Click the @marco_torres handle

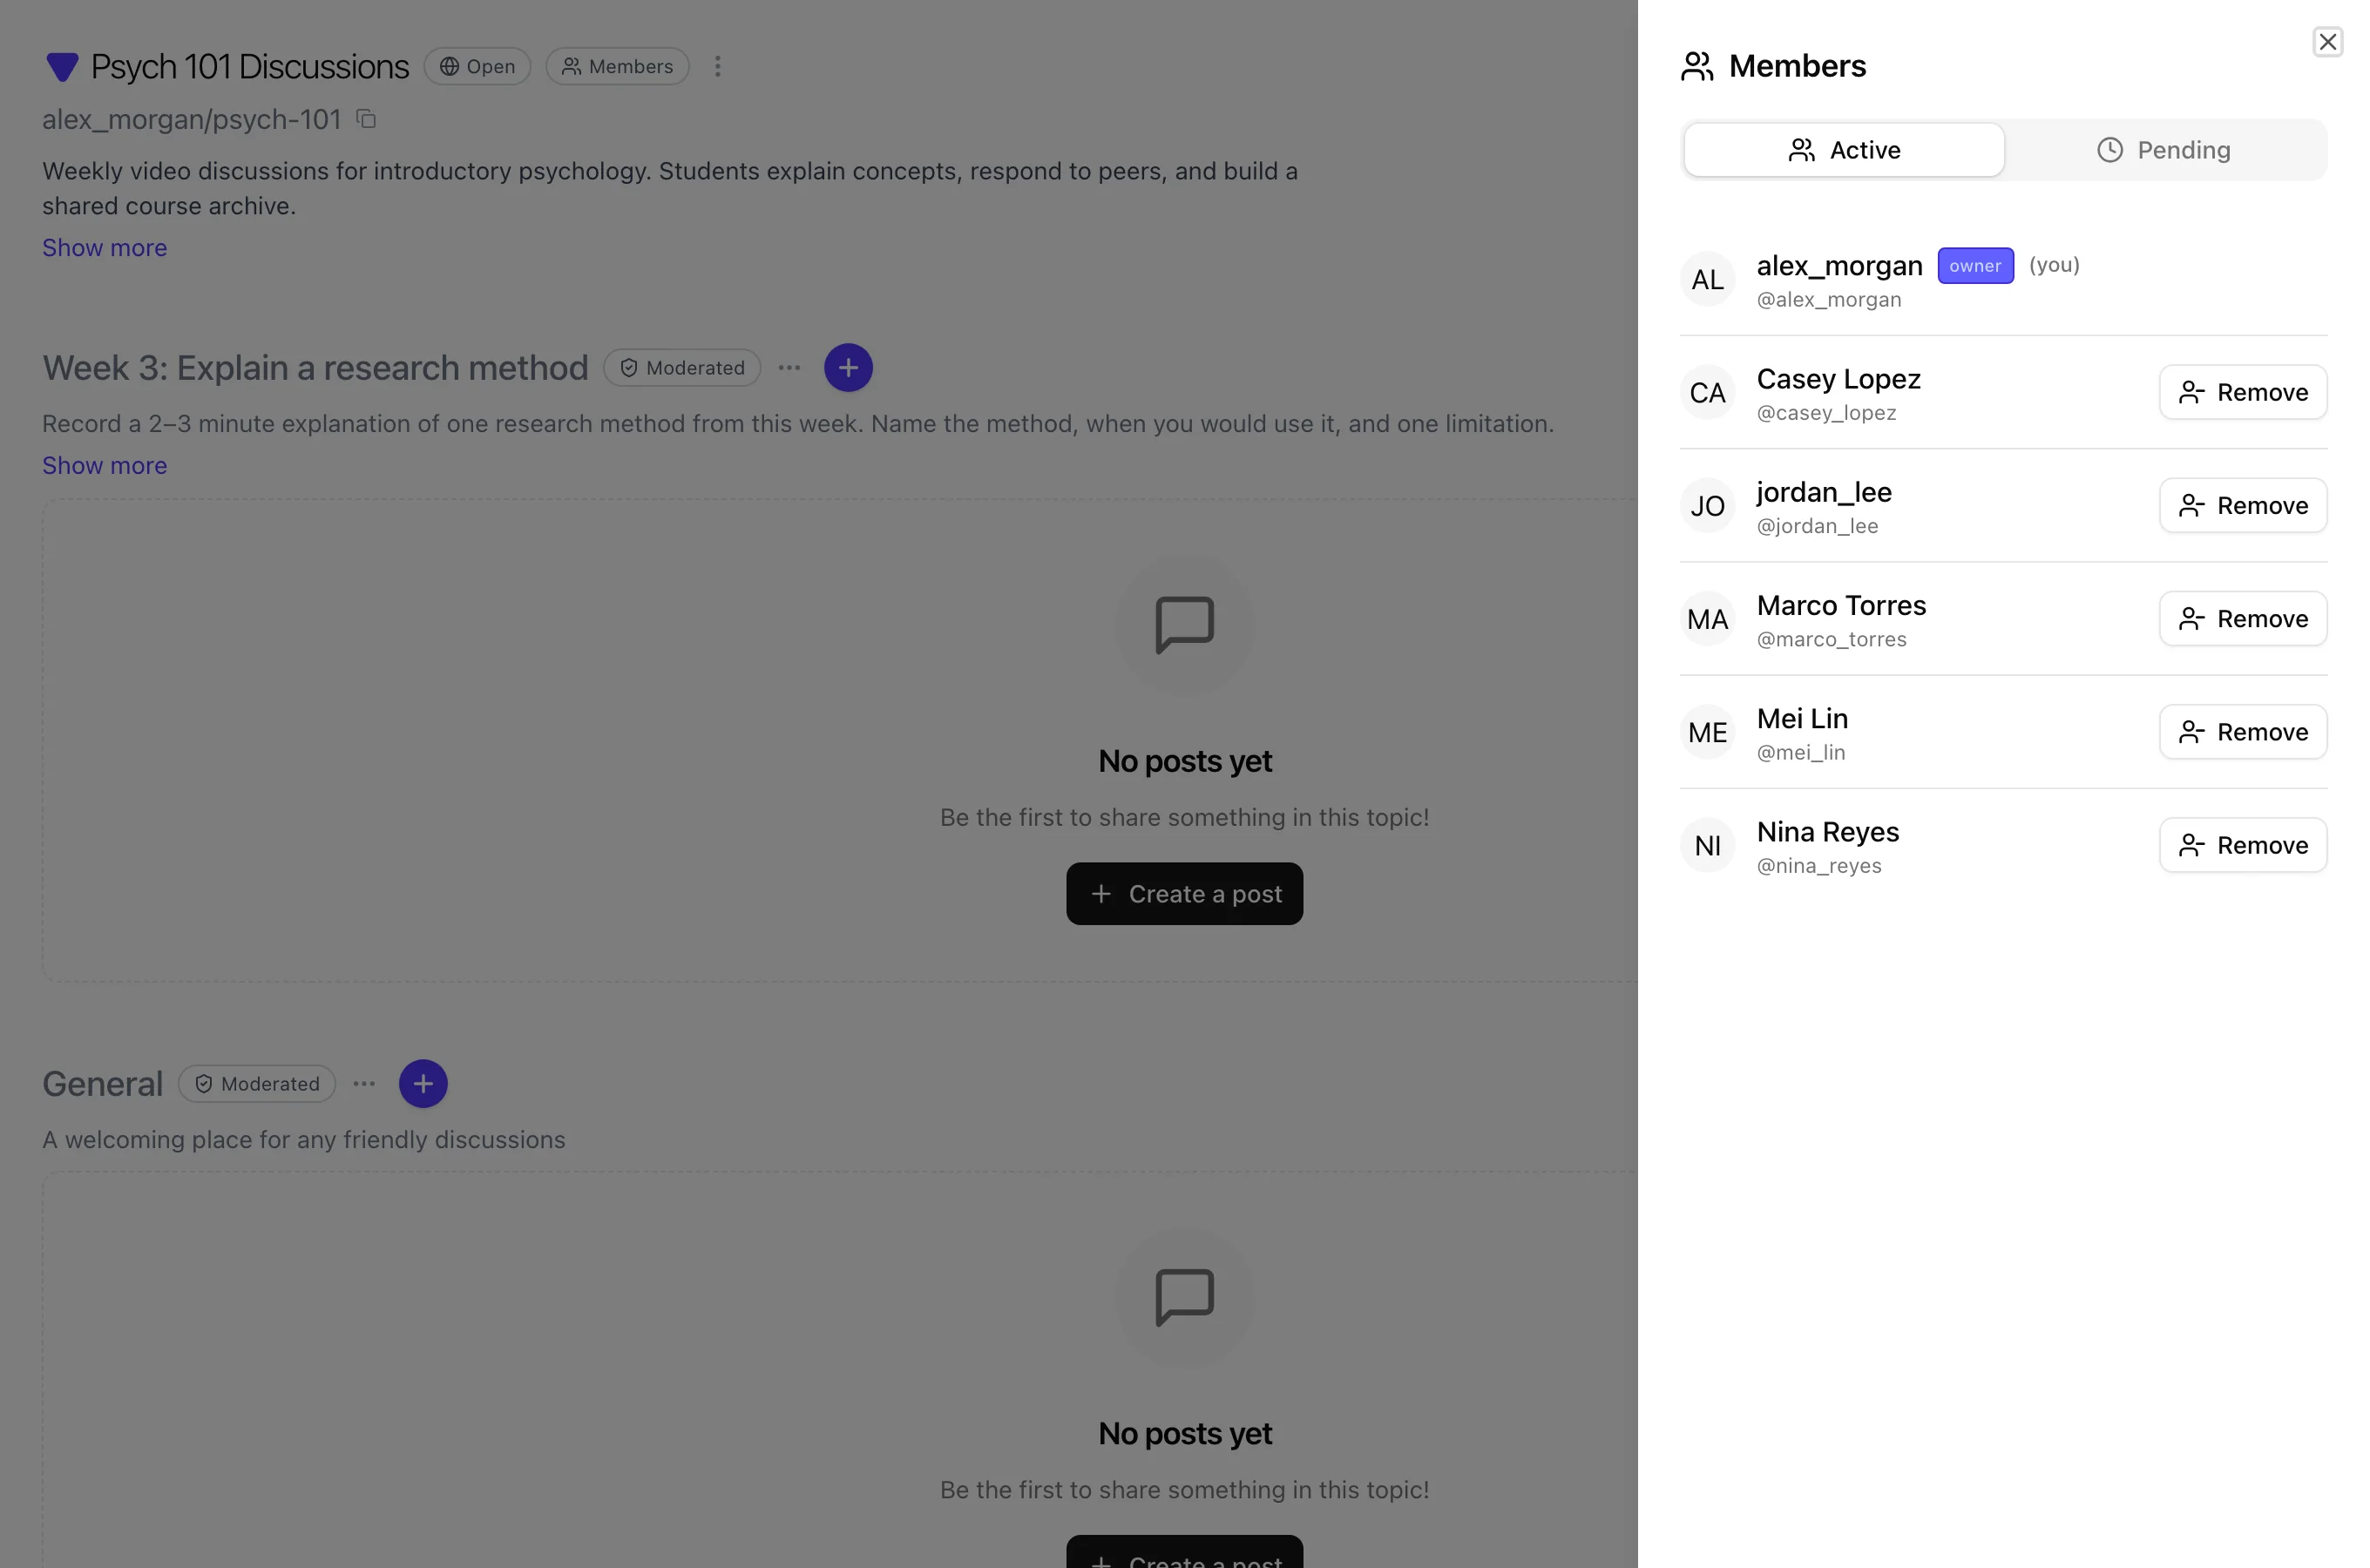1831,639
